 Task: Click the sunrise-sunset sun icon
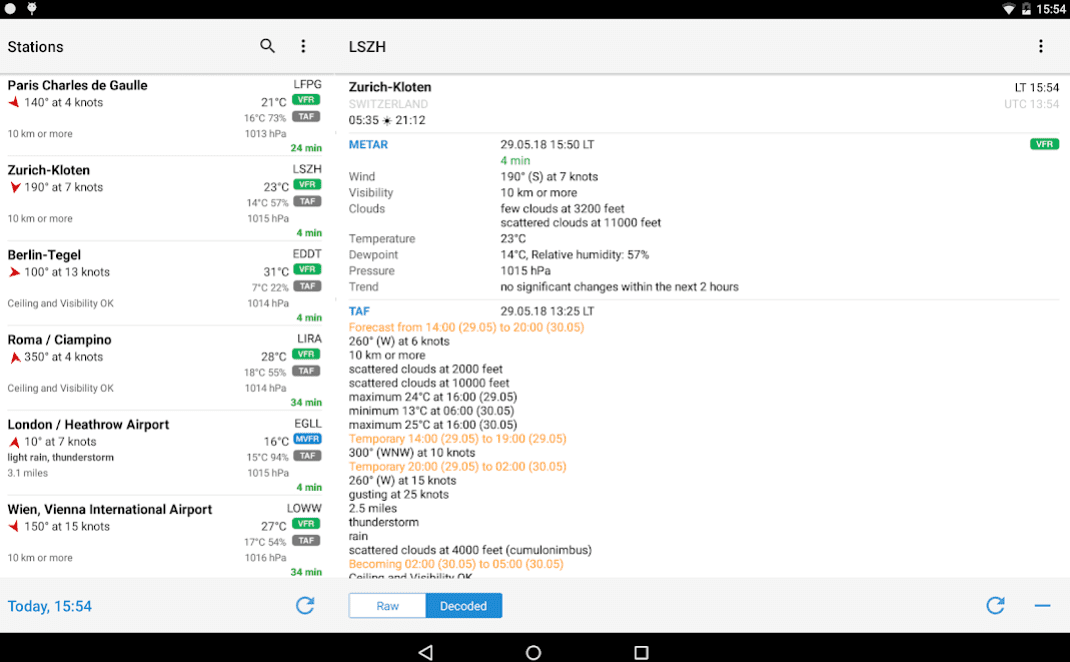(x=386, y=118)
